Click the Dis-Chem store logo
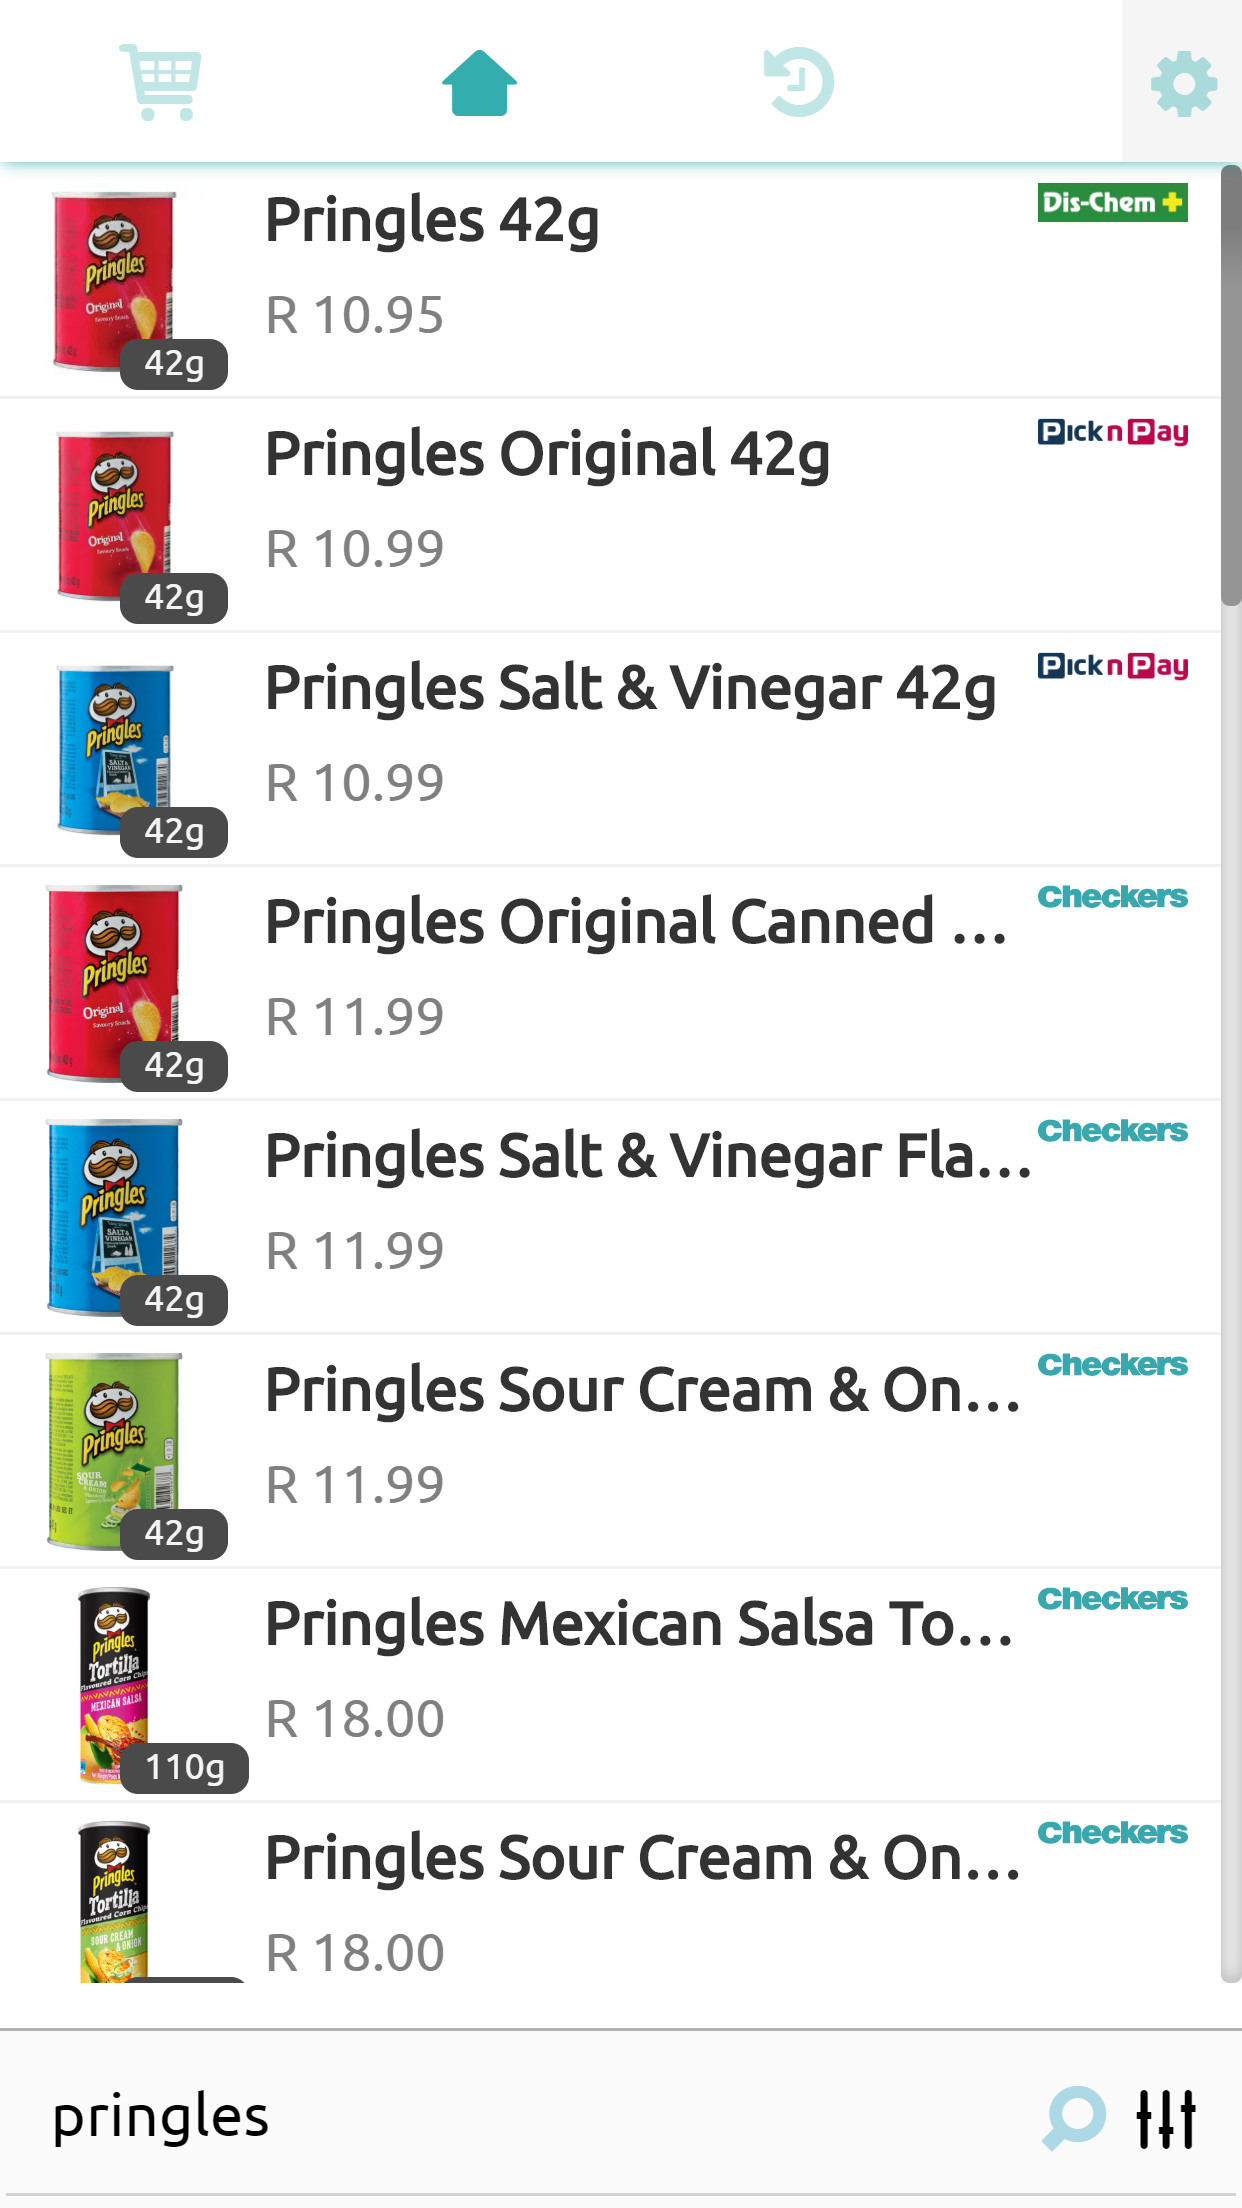The height and width of the screenshot is (2208, 1242). tap(1112, 203)
